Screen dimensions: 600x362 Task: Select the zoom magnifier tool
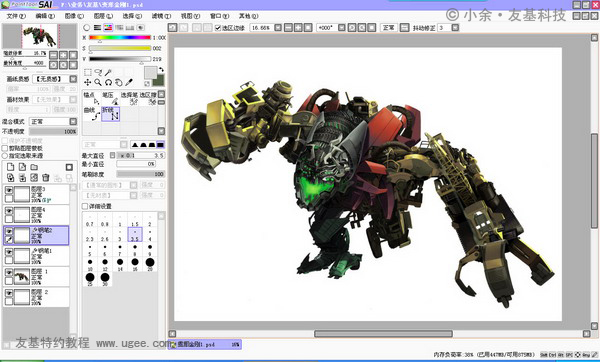point(98,82)
